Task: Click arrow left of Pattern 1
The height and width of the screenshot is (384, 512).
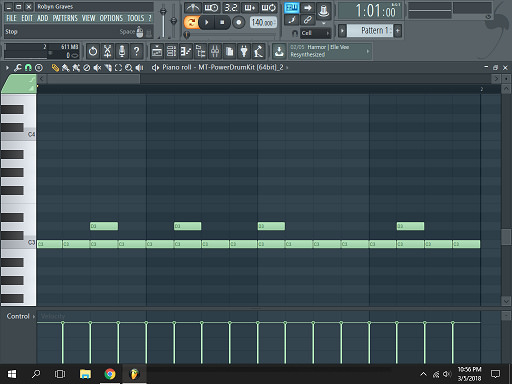Action: 342,31
